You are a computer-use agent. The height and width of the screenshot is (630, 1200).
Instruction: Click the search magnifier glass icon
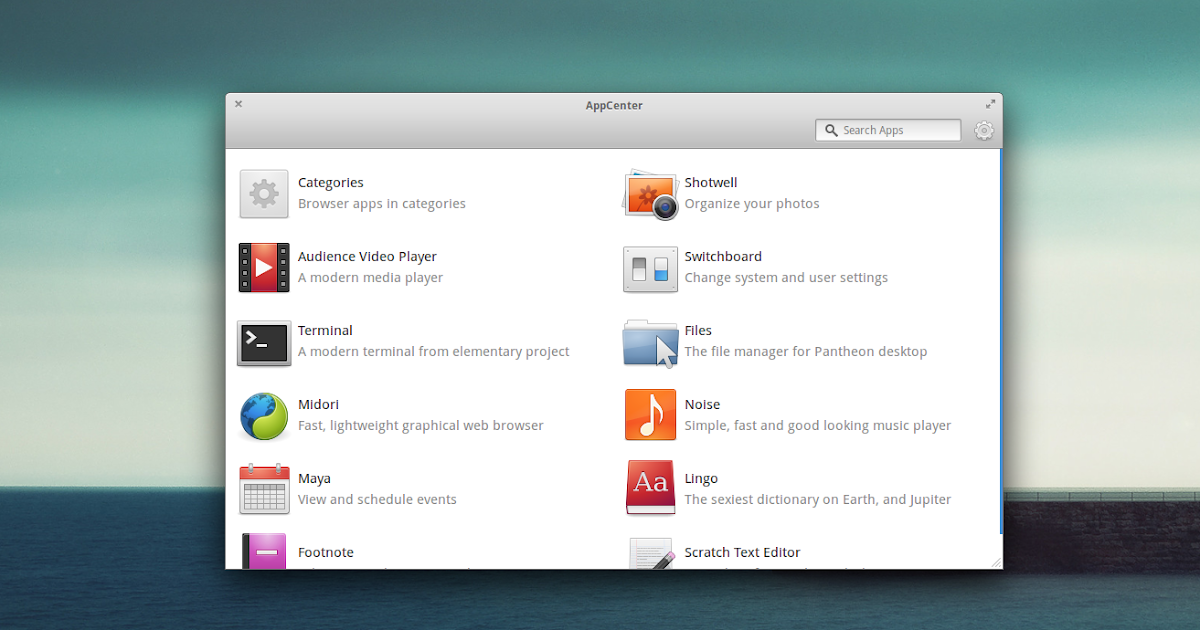coord(831,130)
